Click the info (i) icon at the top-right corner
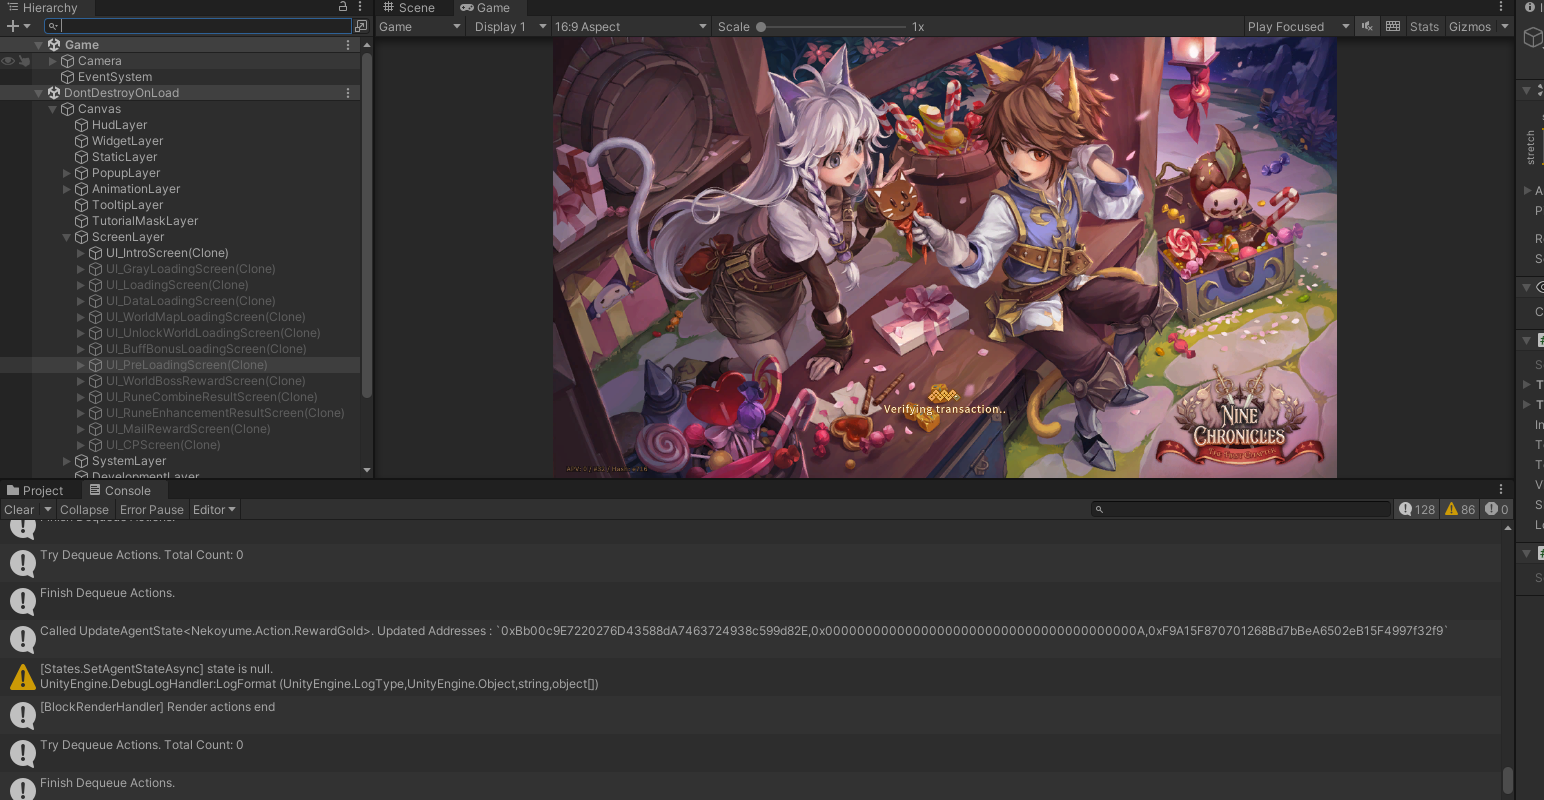 [1531, 7]
